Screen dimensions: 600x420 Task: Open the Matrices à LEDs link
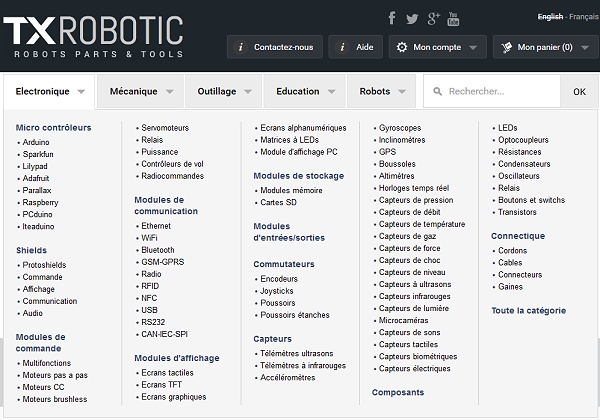coord(290,140)
